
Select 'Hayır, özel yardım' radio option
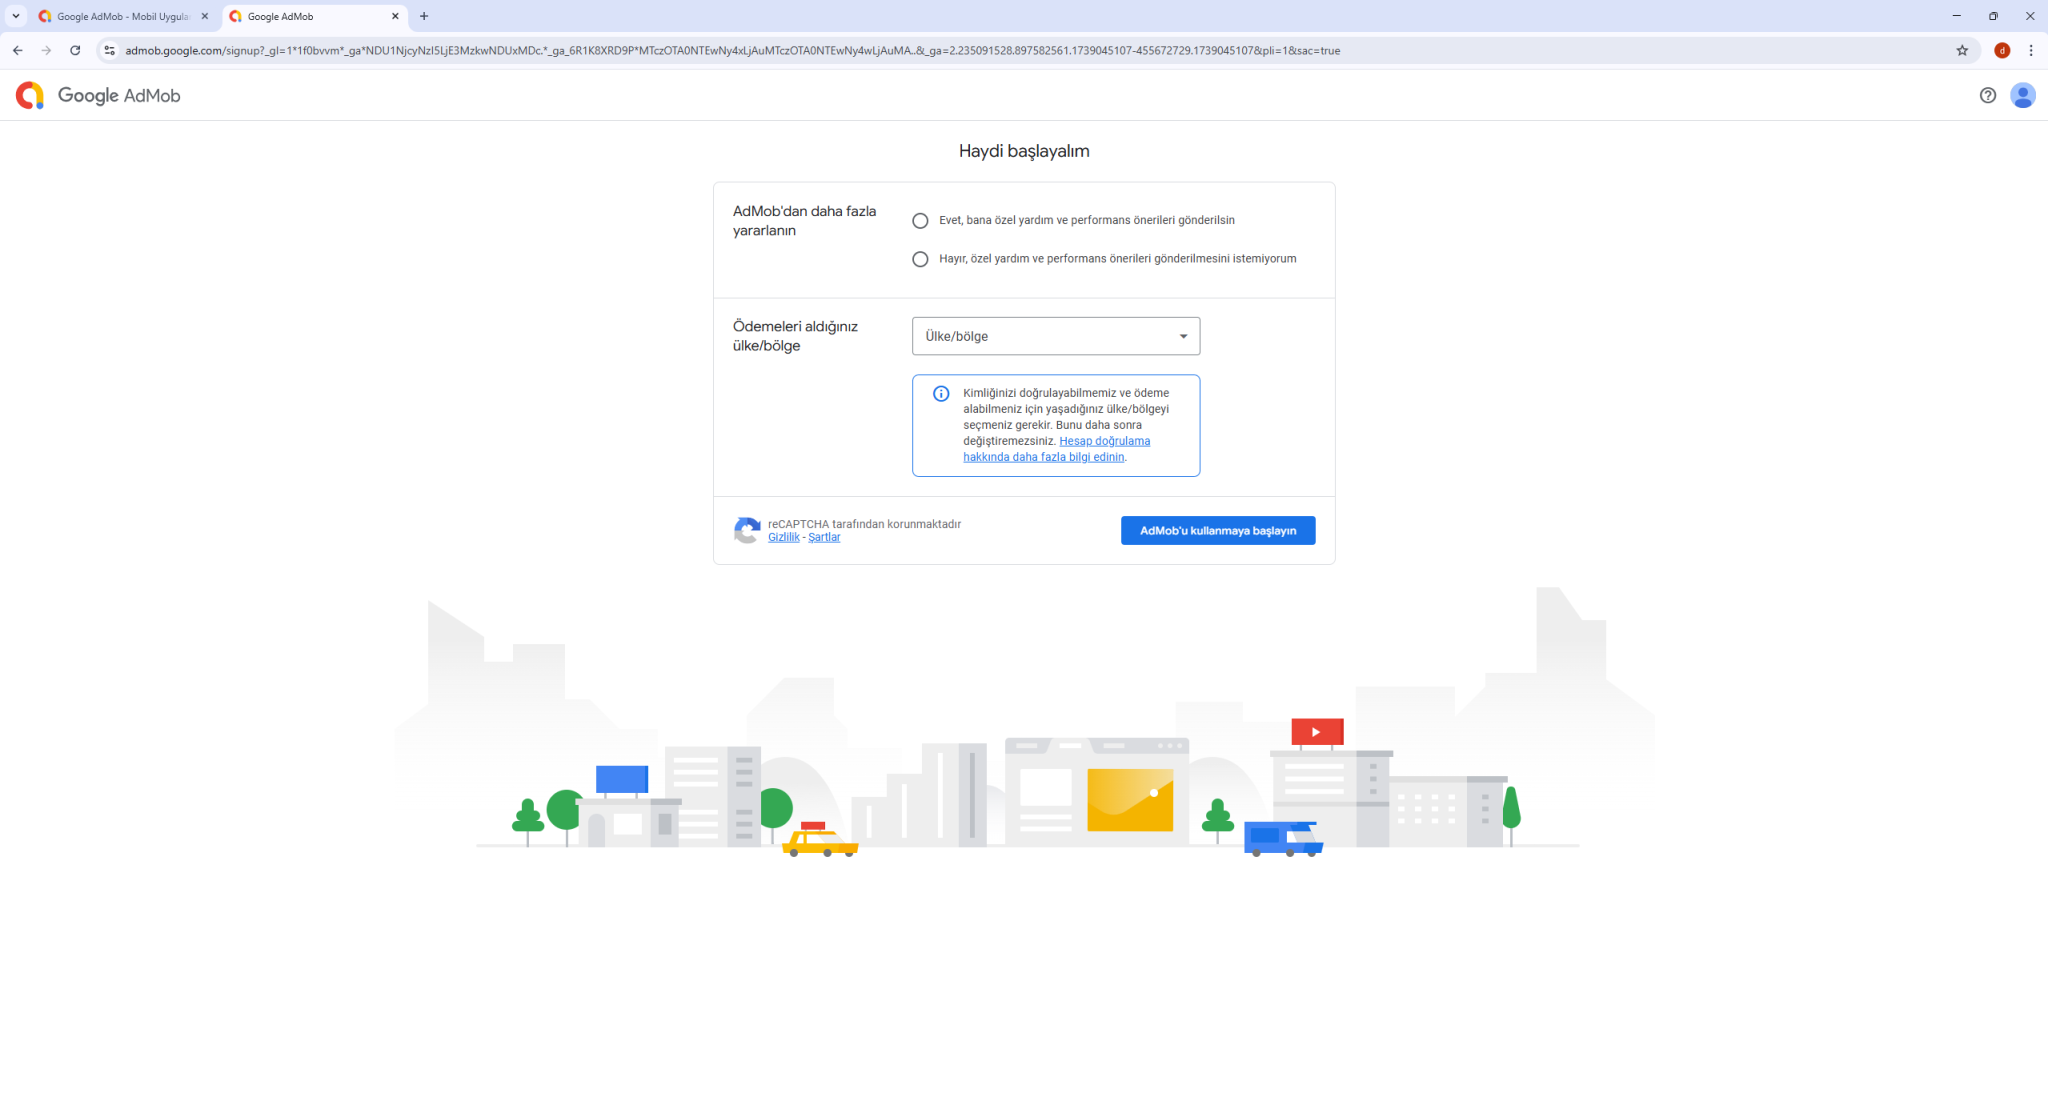920,259
